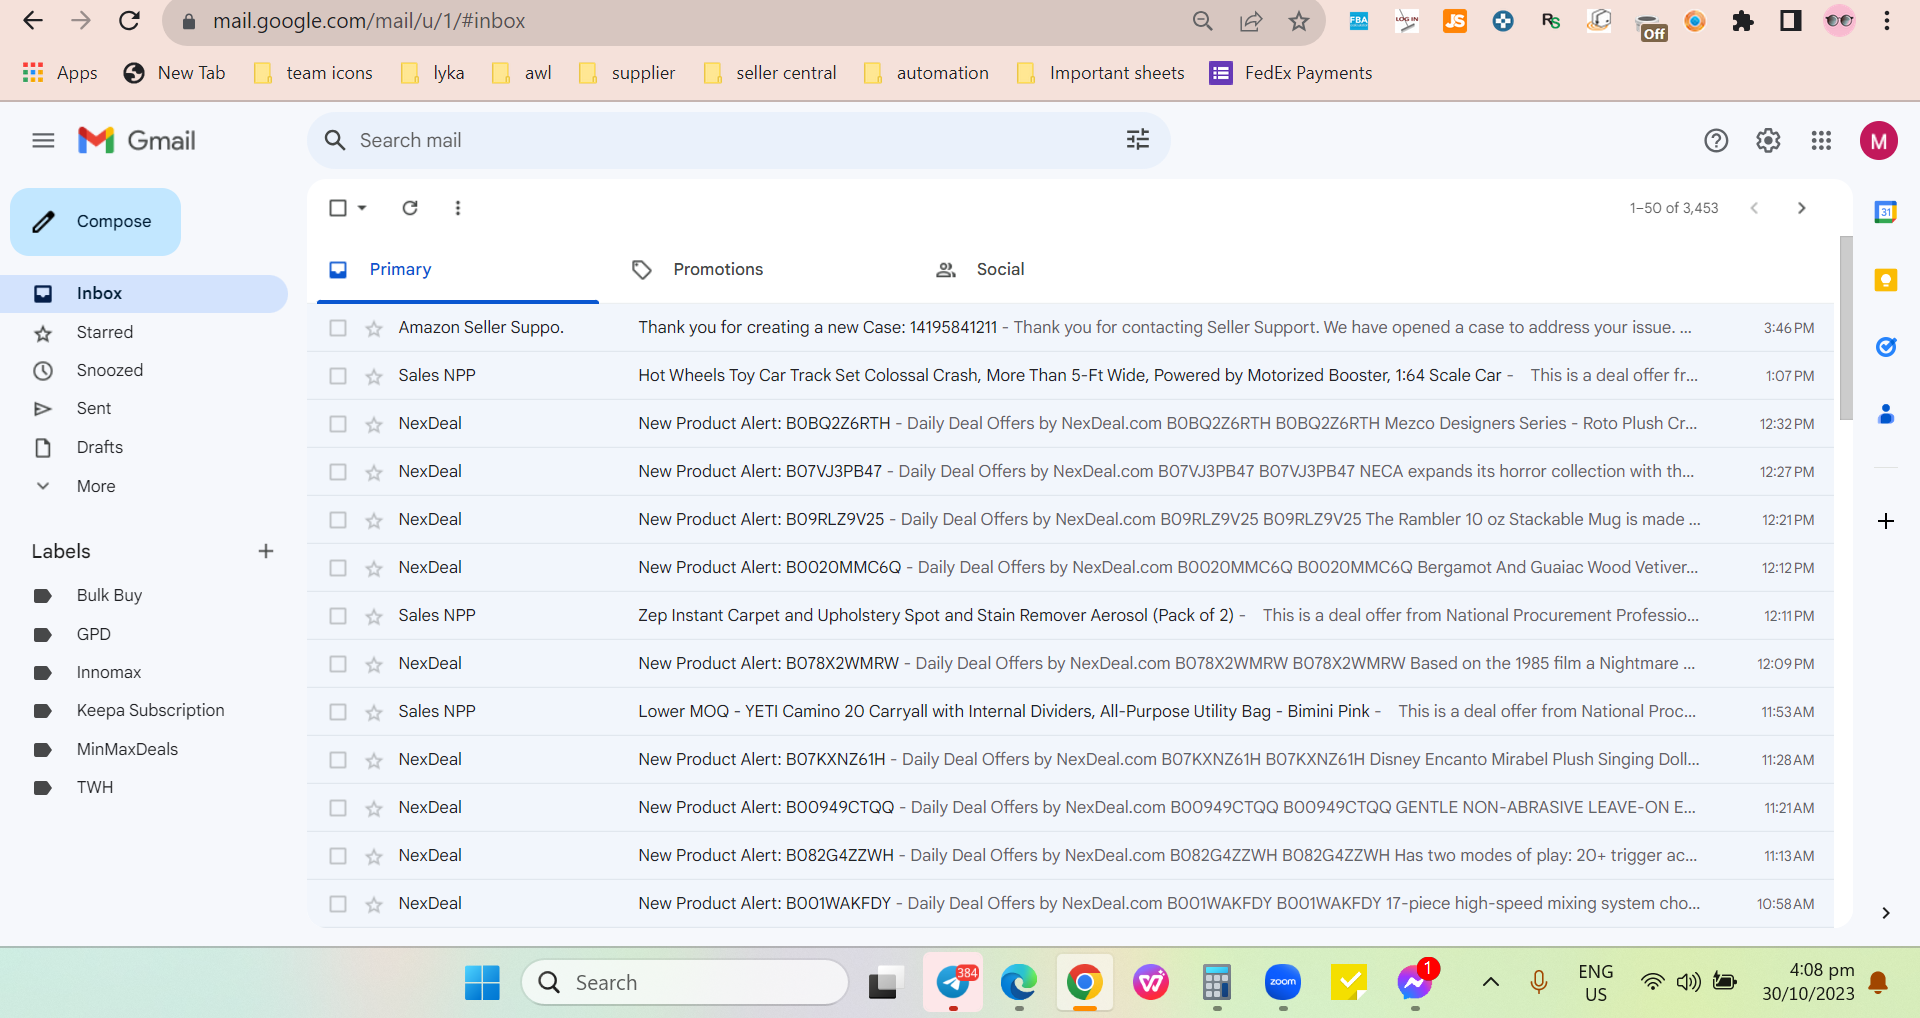Image resolution: width=1920 pixels, height=1018 pixels.
Task: Open Google Calendar in side panel
Action: click(1886, 212)
